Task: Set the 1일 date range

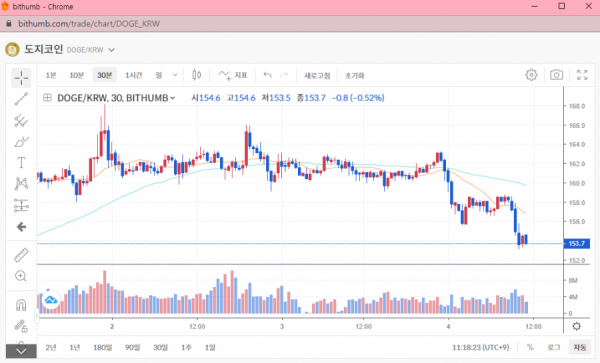Action: [210, 347]
